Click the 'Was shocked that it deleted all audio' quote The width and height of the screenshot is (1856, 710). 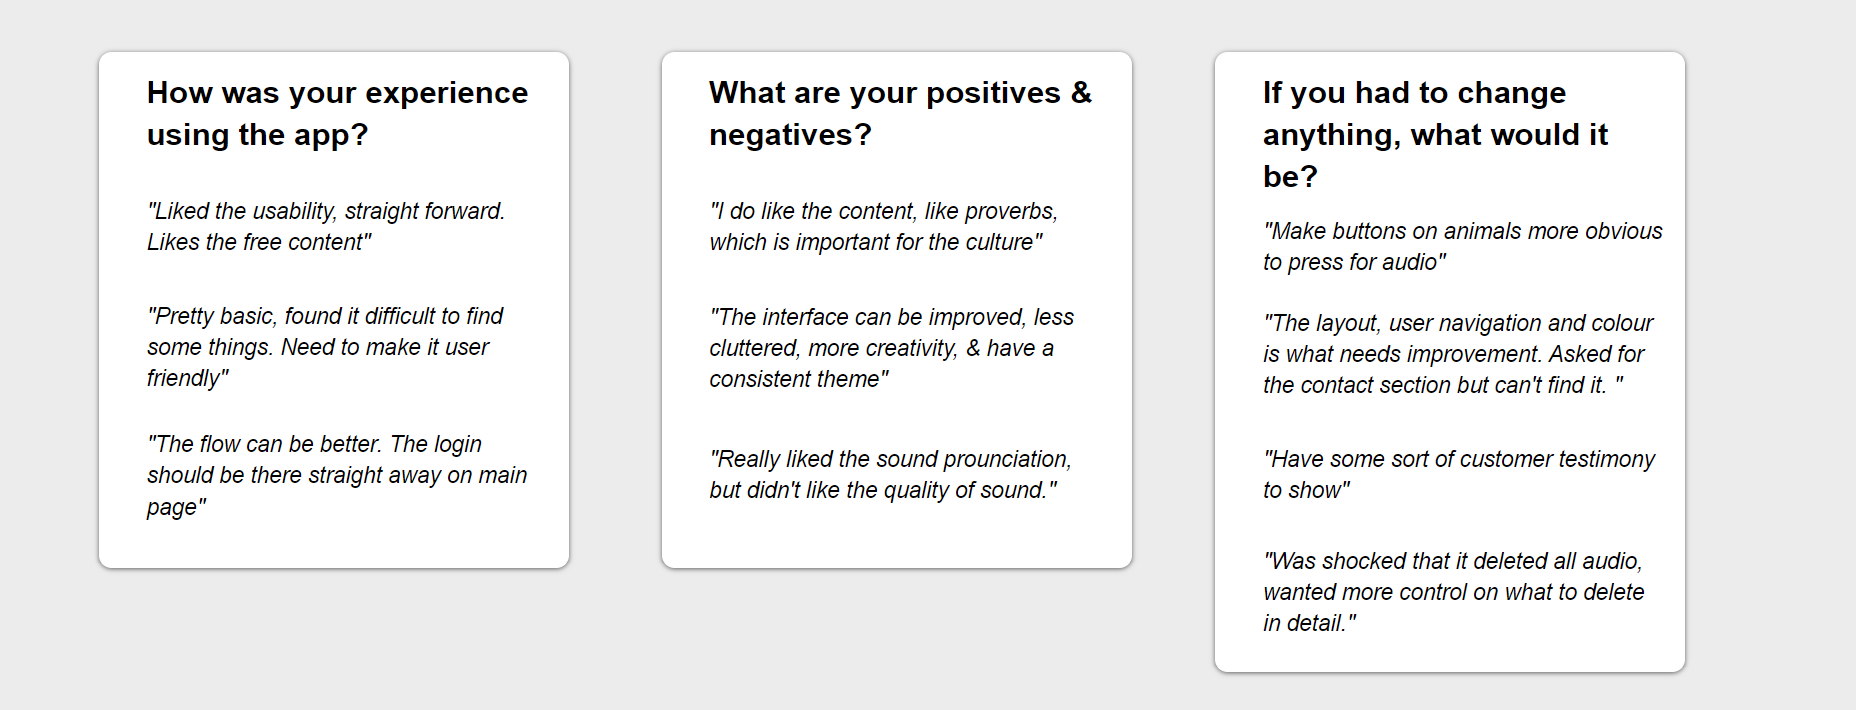coord(1453,592)
